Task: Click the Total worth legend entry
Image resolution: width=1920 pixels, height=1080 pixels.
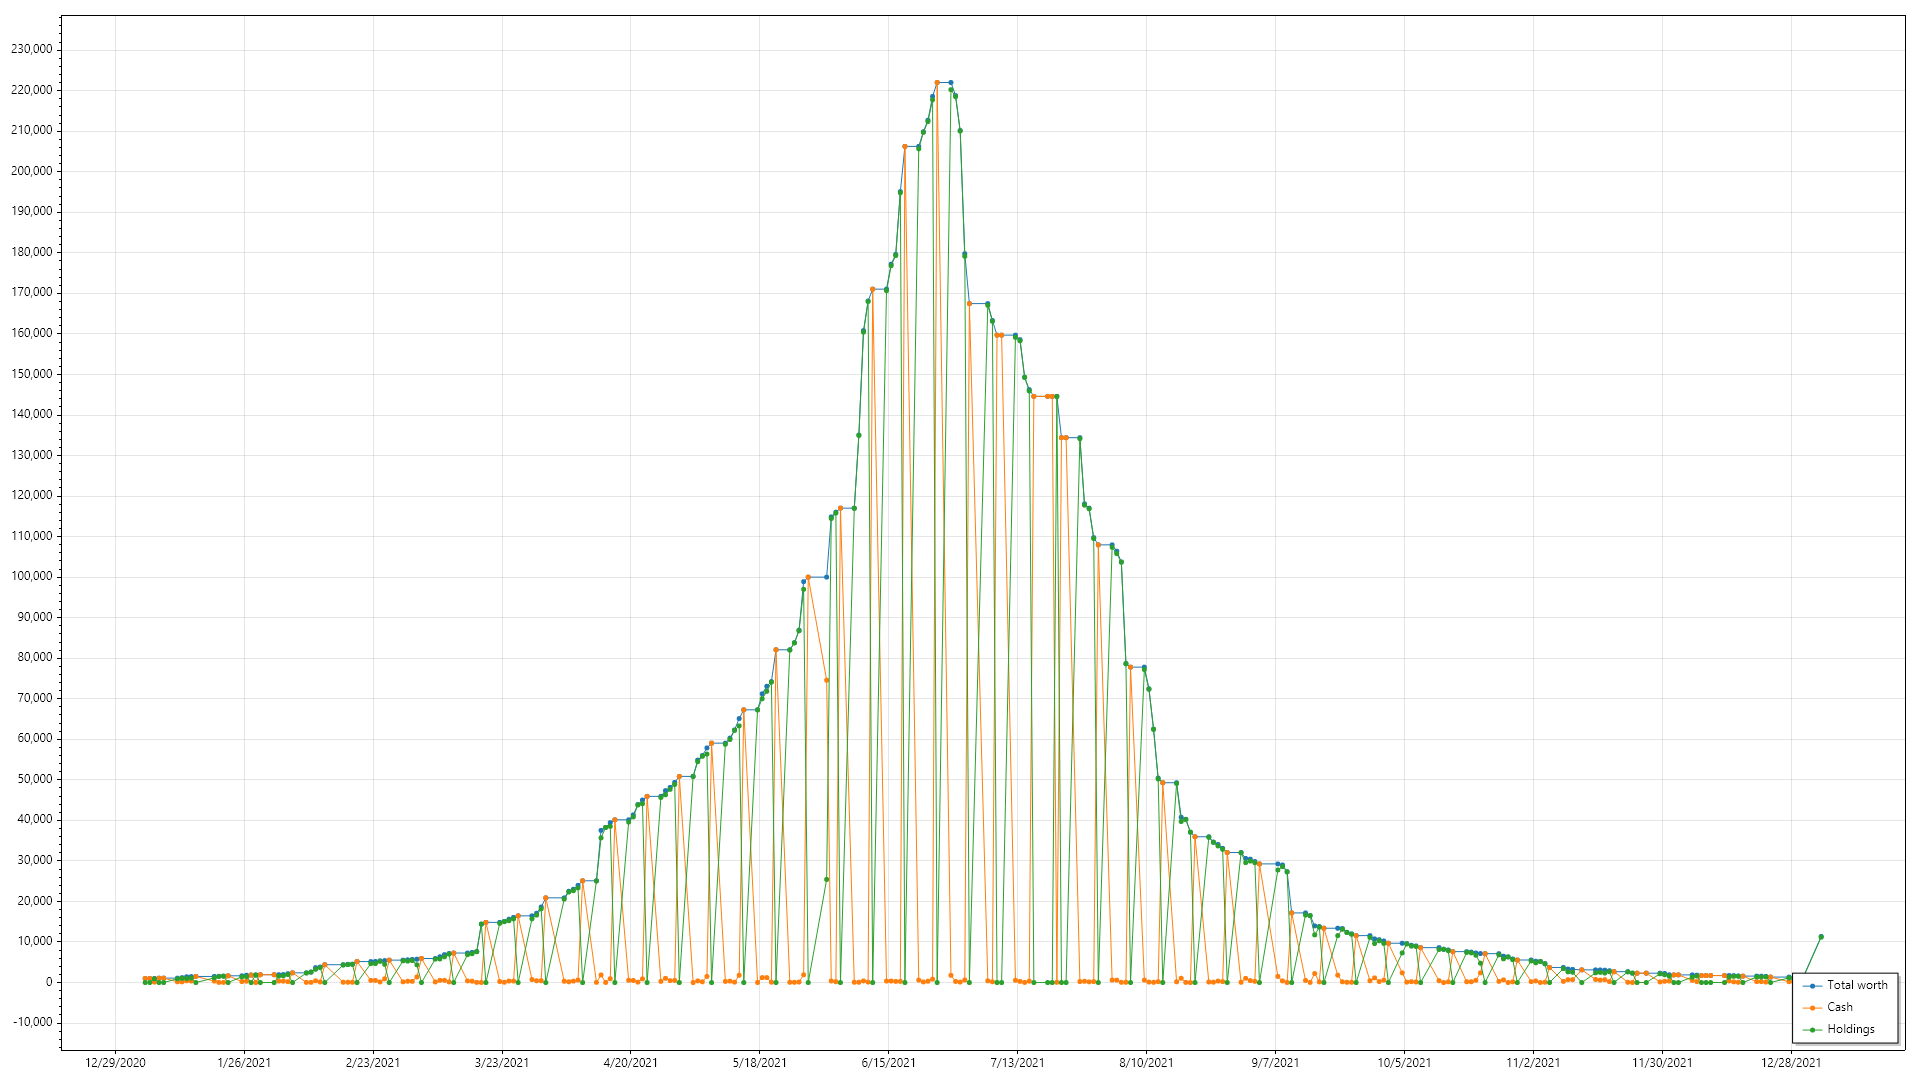Action: click(x=1845, y=985)
